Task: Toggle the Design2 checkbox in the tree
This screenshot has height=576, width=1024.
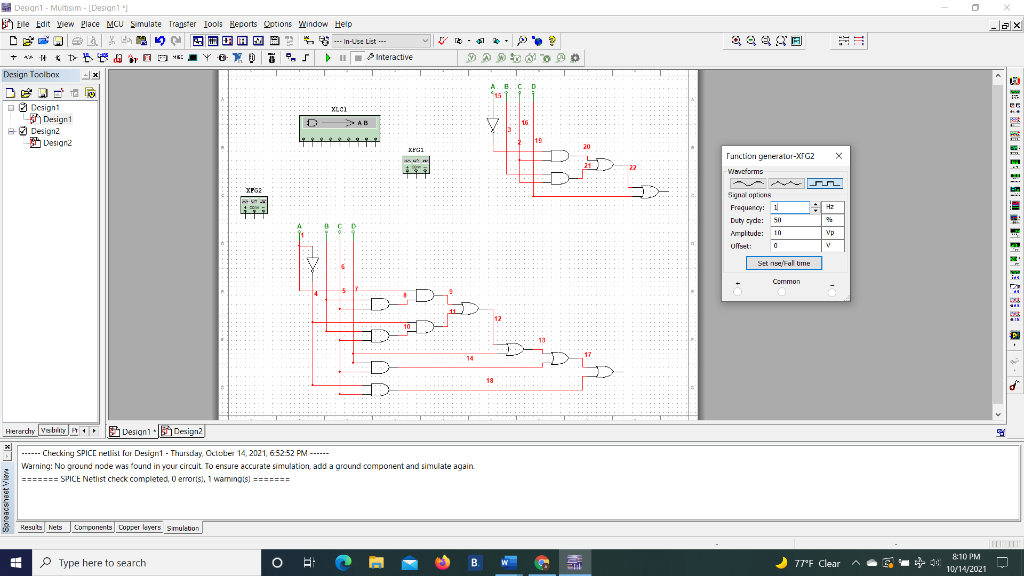Action: pos(23,131)
